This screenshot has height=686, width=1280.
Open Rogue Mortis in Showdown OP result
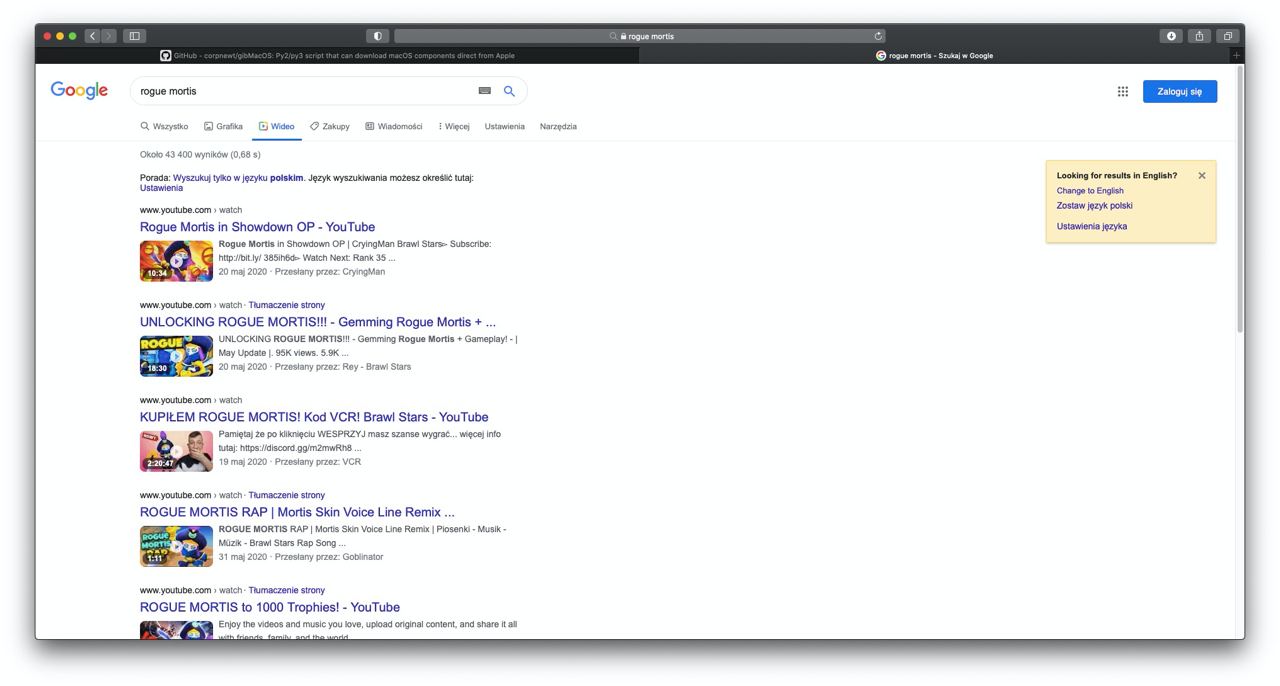tap(258, 227)
